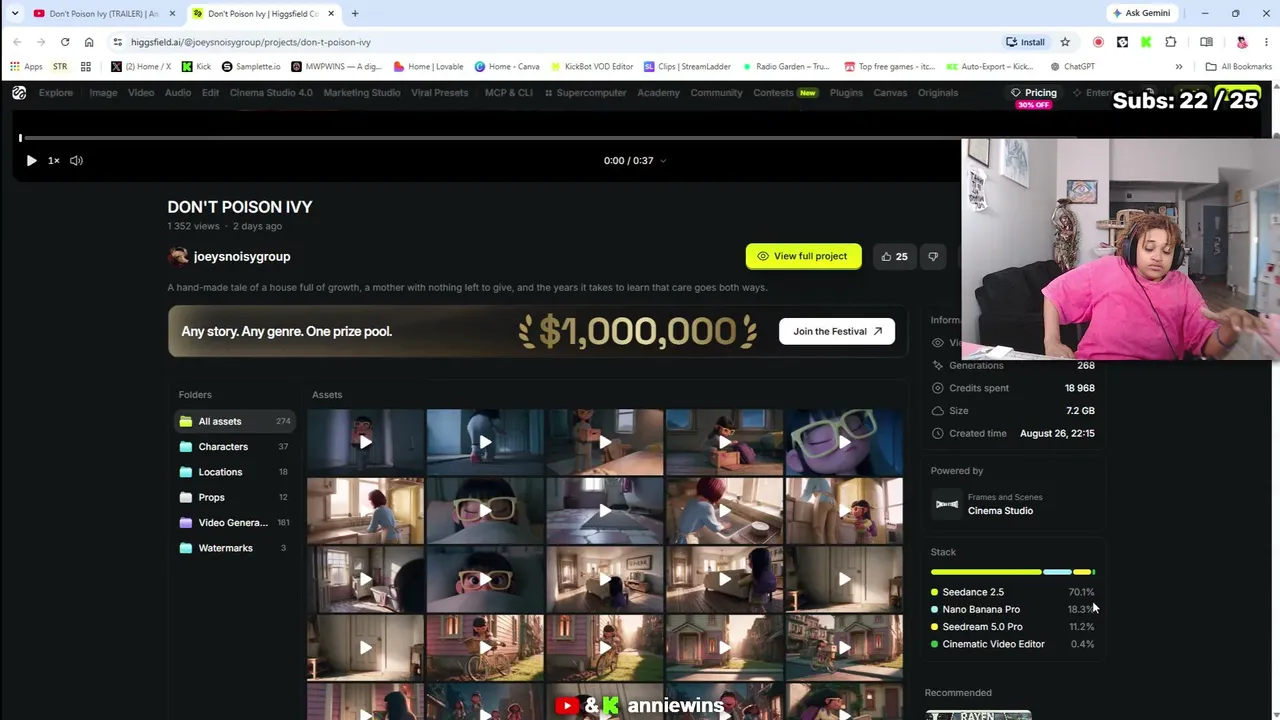Open the Originals page

938,92
